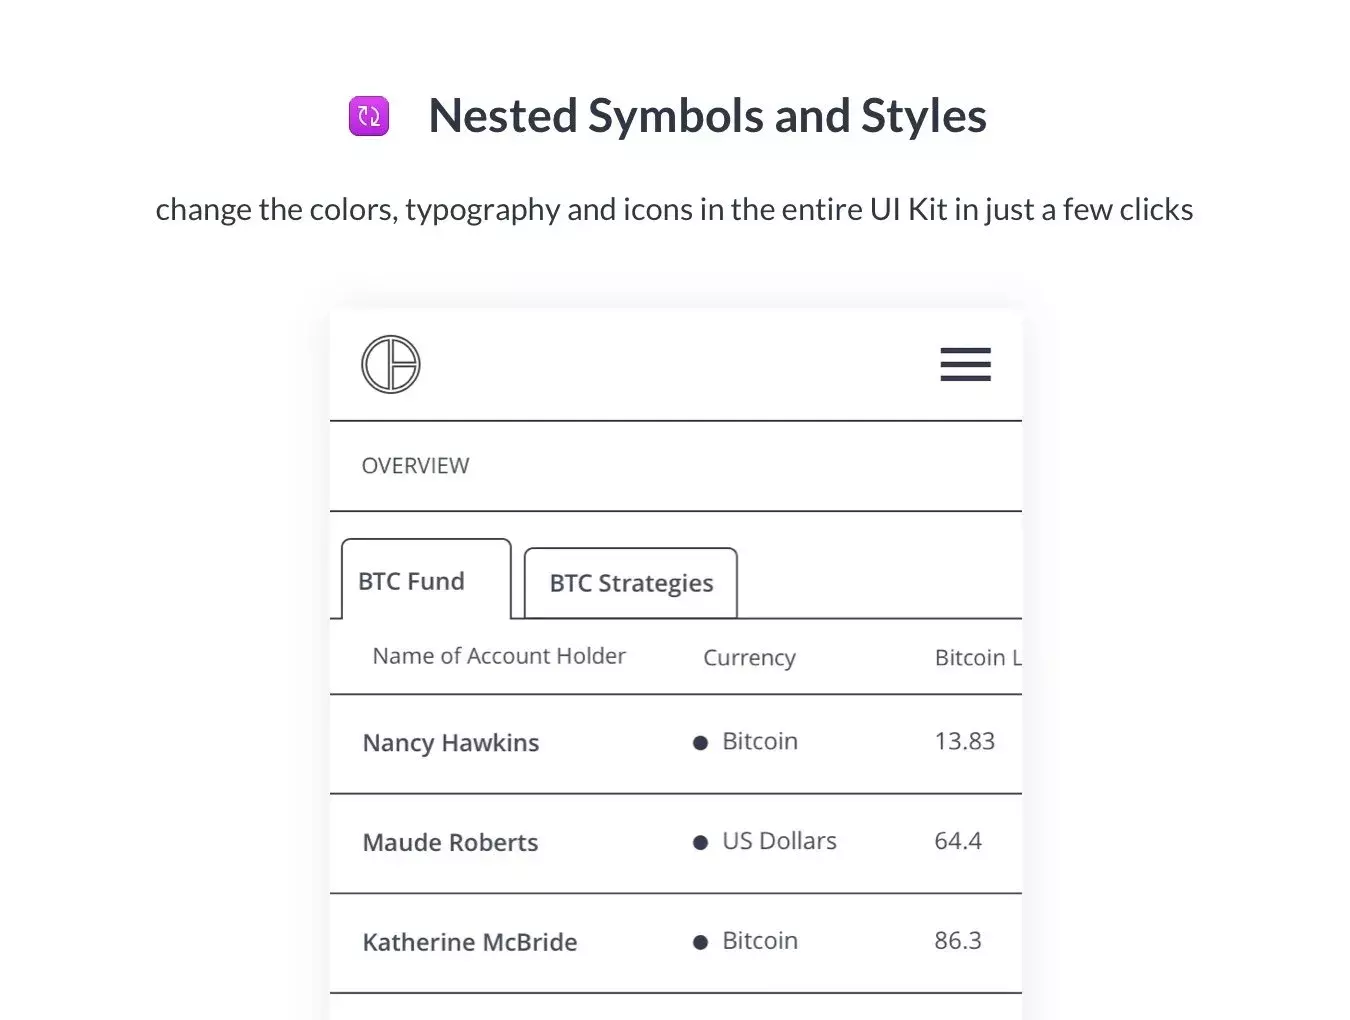
Task: Open the Katherine McBride account row
Action: click(676, 943)
